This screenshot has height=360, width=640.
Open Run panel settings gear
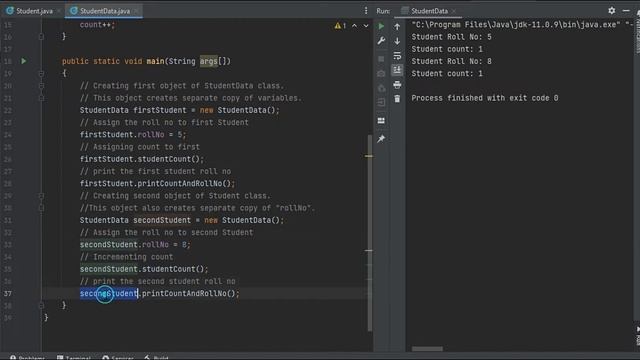point(611,11)
